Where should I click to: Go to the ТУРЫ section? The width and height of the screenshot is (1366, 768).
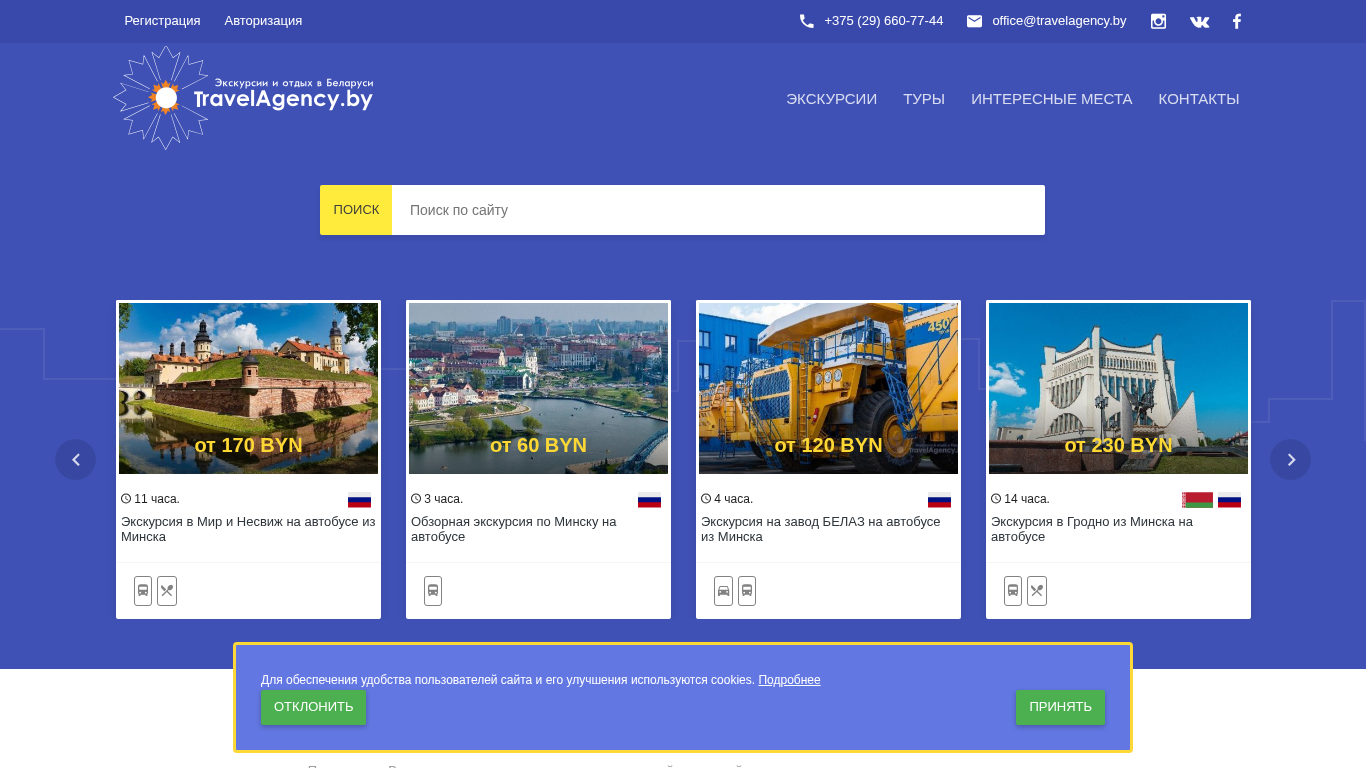tap(924, 99)
